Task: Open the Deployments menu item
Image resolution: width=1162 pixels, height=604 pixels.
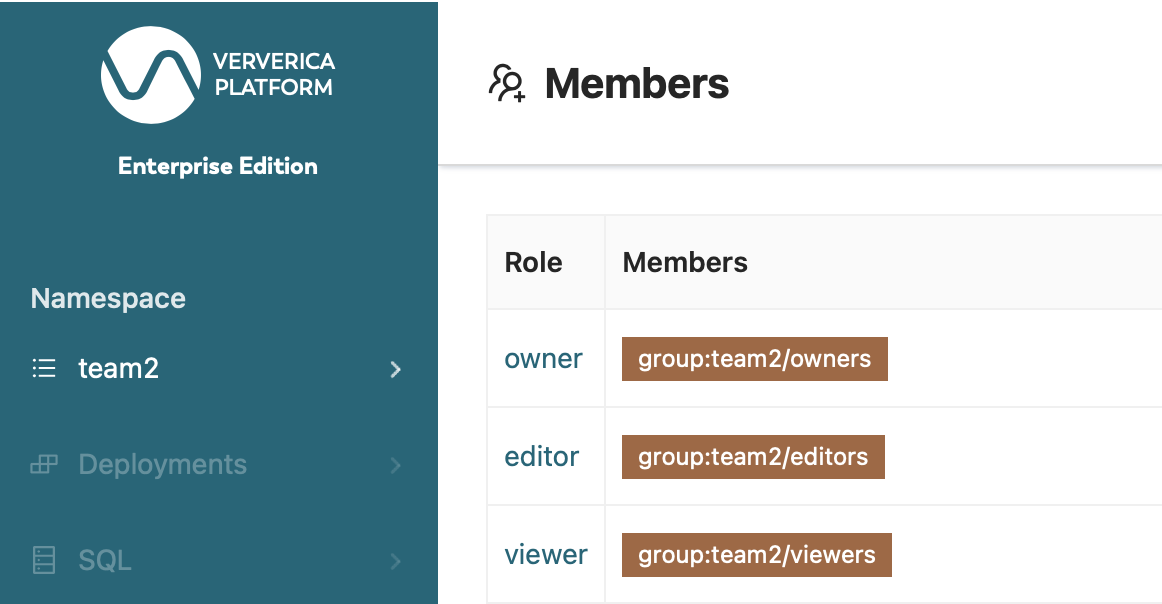Action: tap(161, 464)
